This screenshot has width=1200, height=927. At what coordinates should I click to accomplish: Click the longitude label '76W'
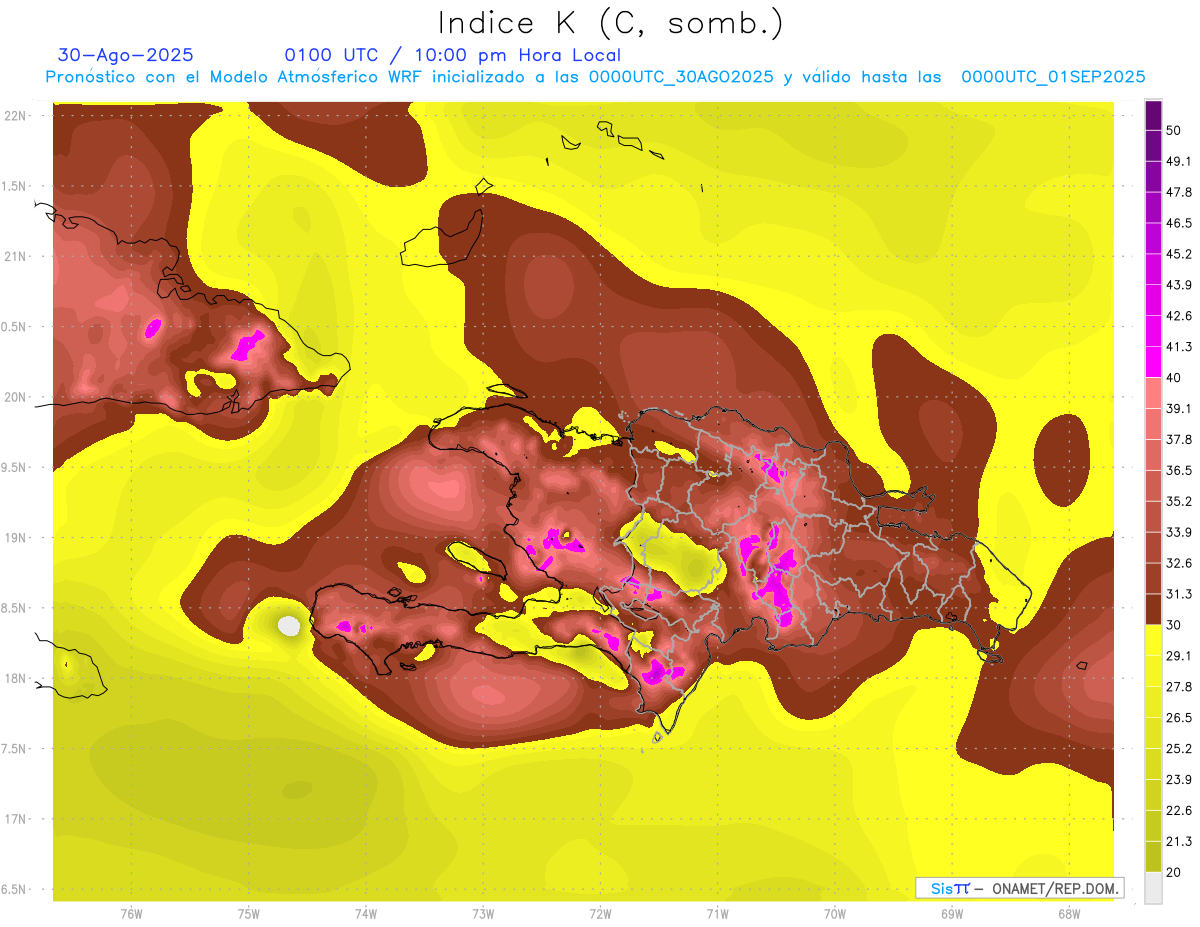pos(132,914)
